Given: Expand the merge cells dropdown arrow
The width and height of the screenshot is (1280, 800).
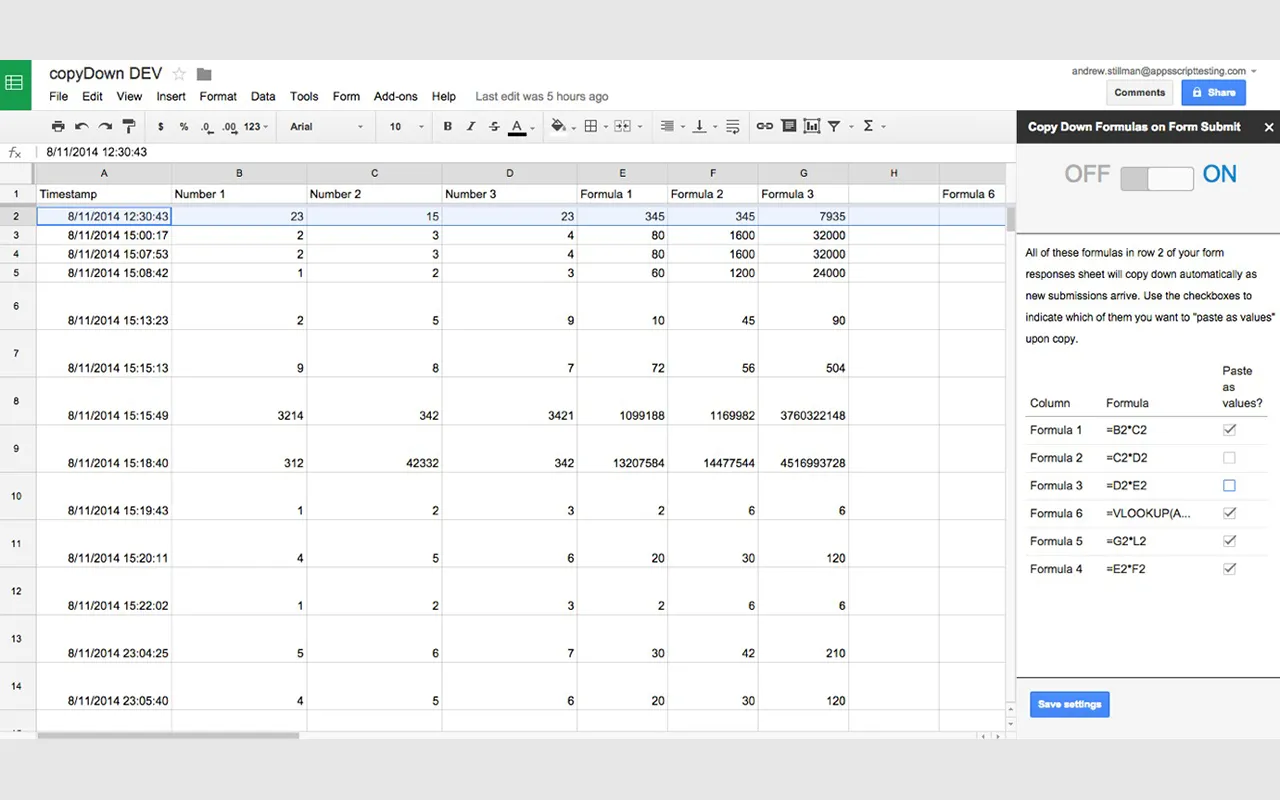Looking at the screenshot, I should (x=638, y=127).
